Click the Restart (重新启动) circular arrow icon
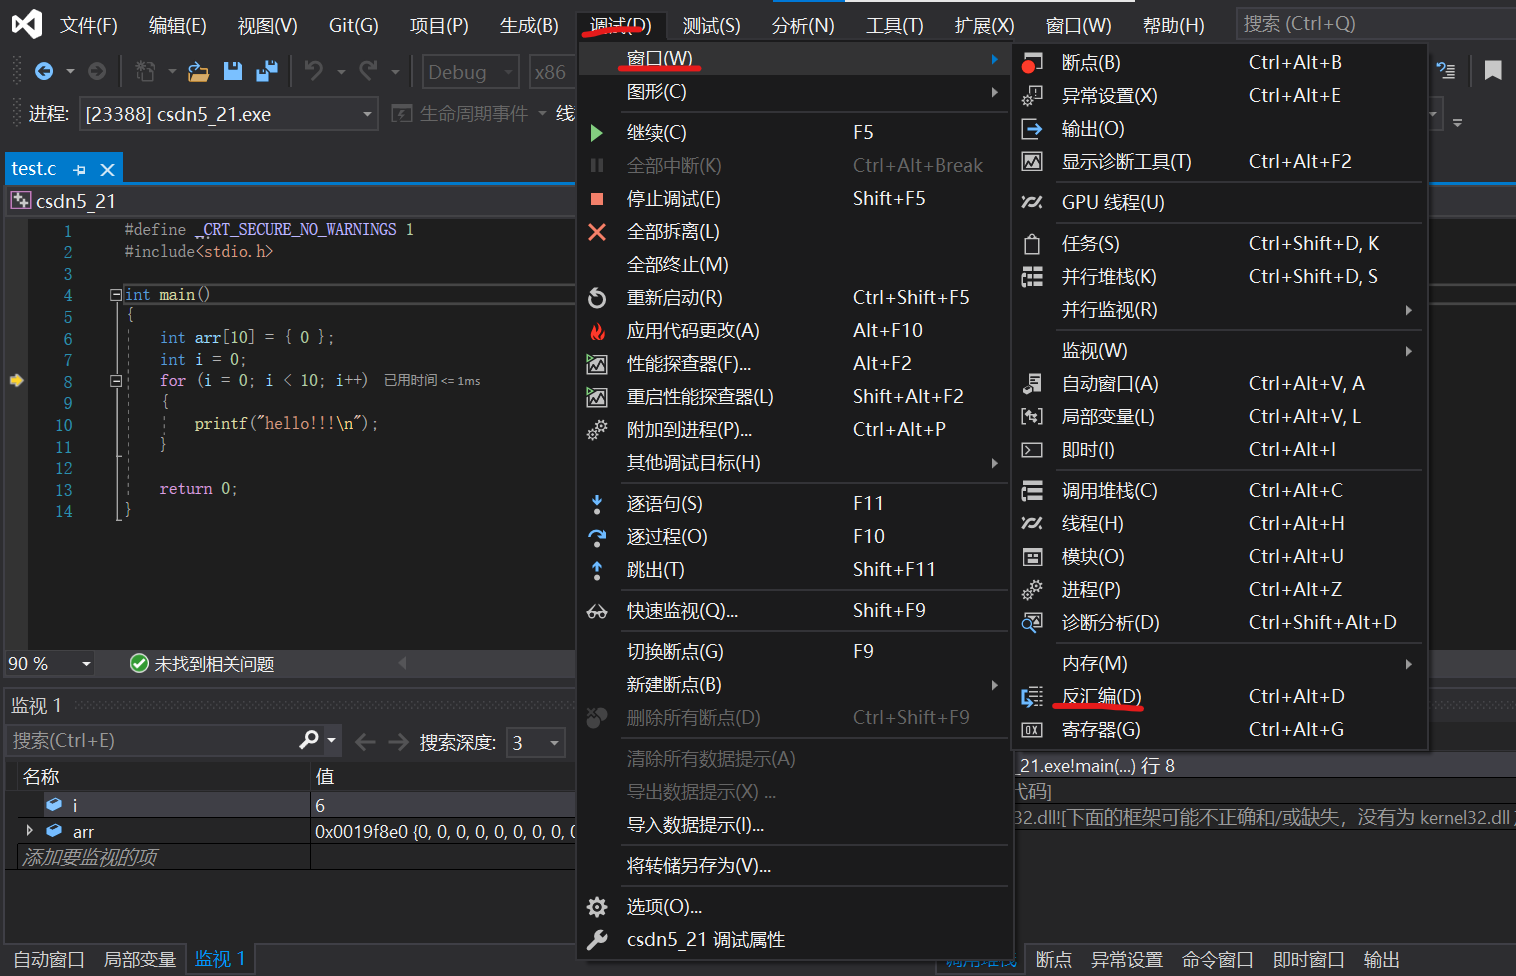Viewport: 1516px width, 976px height. tap(596, 298)
